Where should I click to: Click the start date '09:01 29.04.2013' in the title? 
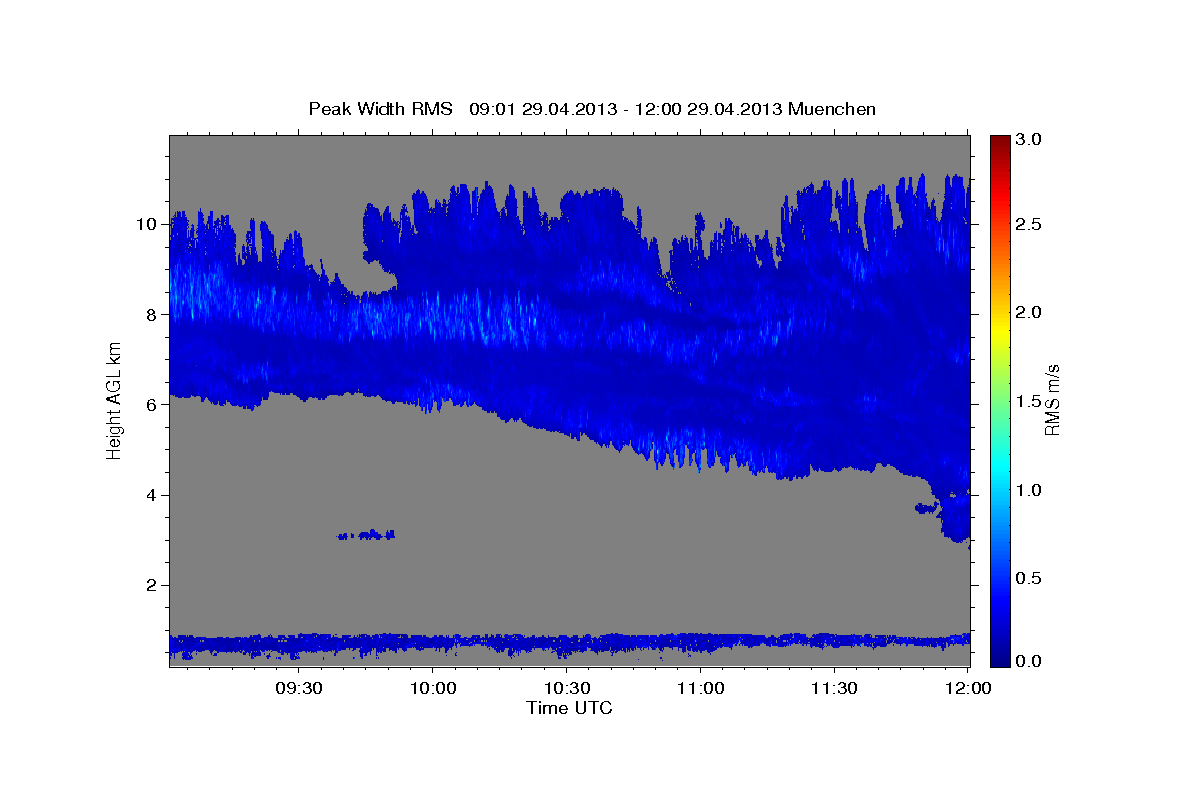543,109
